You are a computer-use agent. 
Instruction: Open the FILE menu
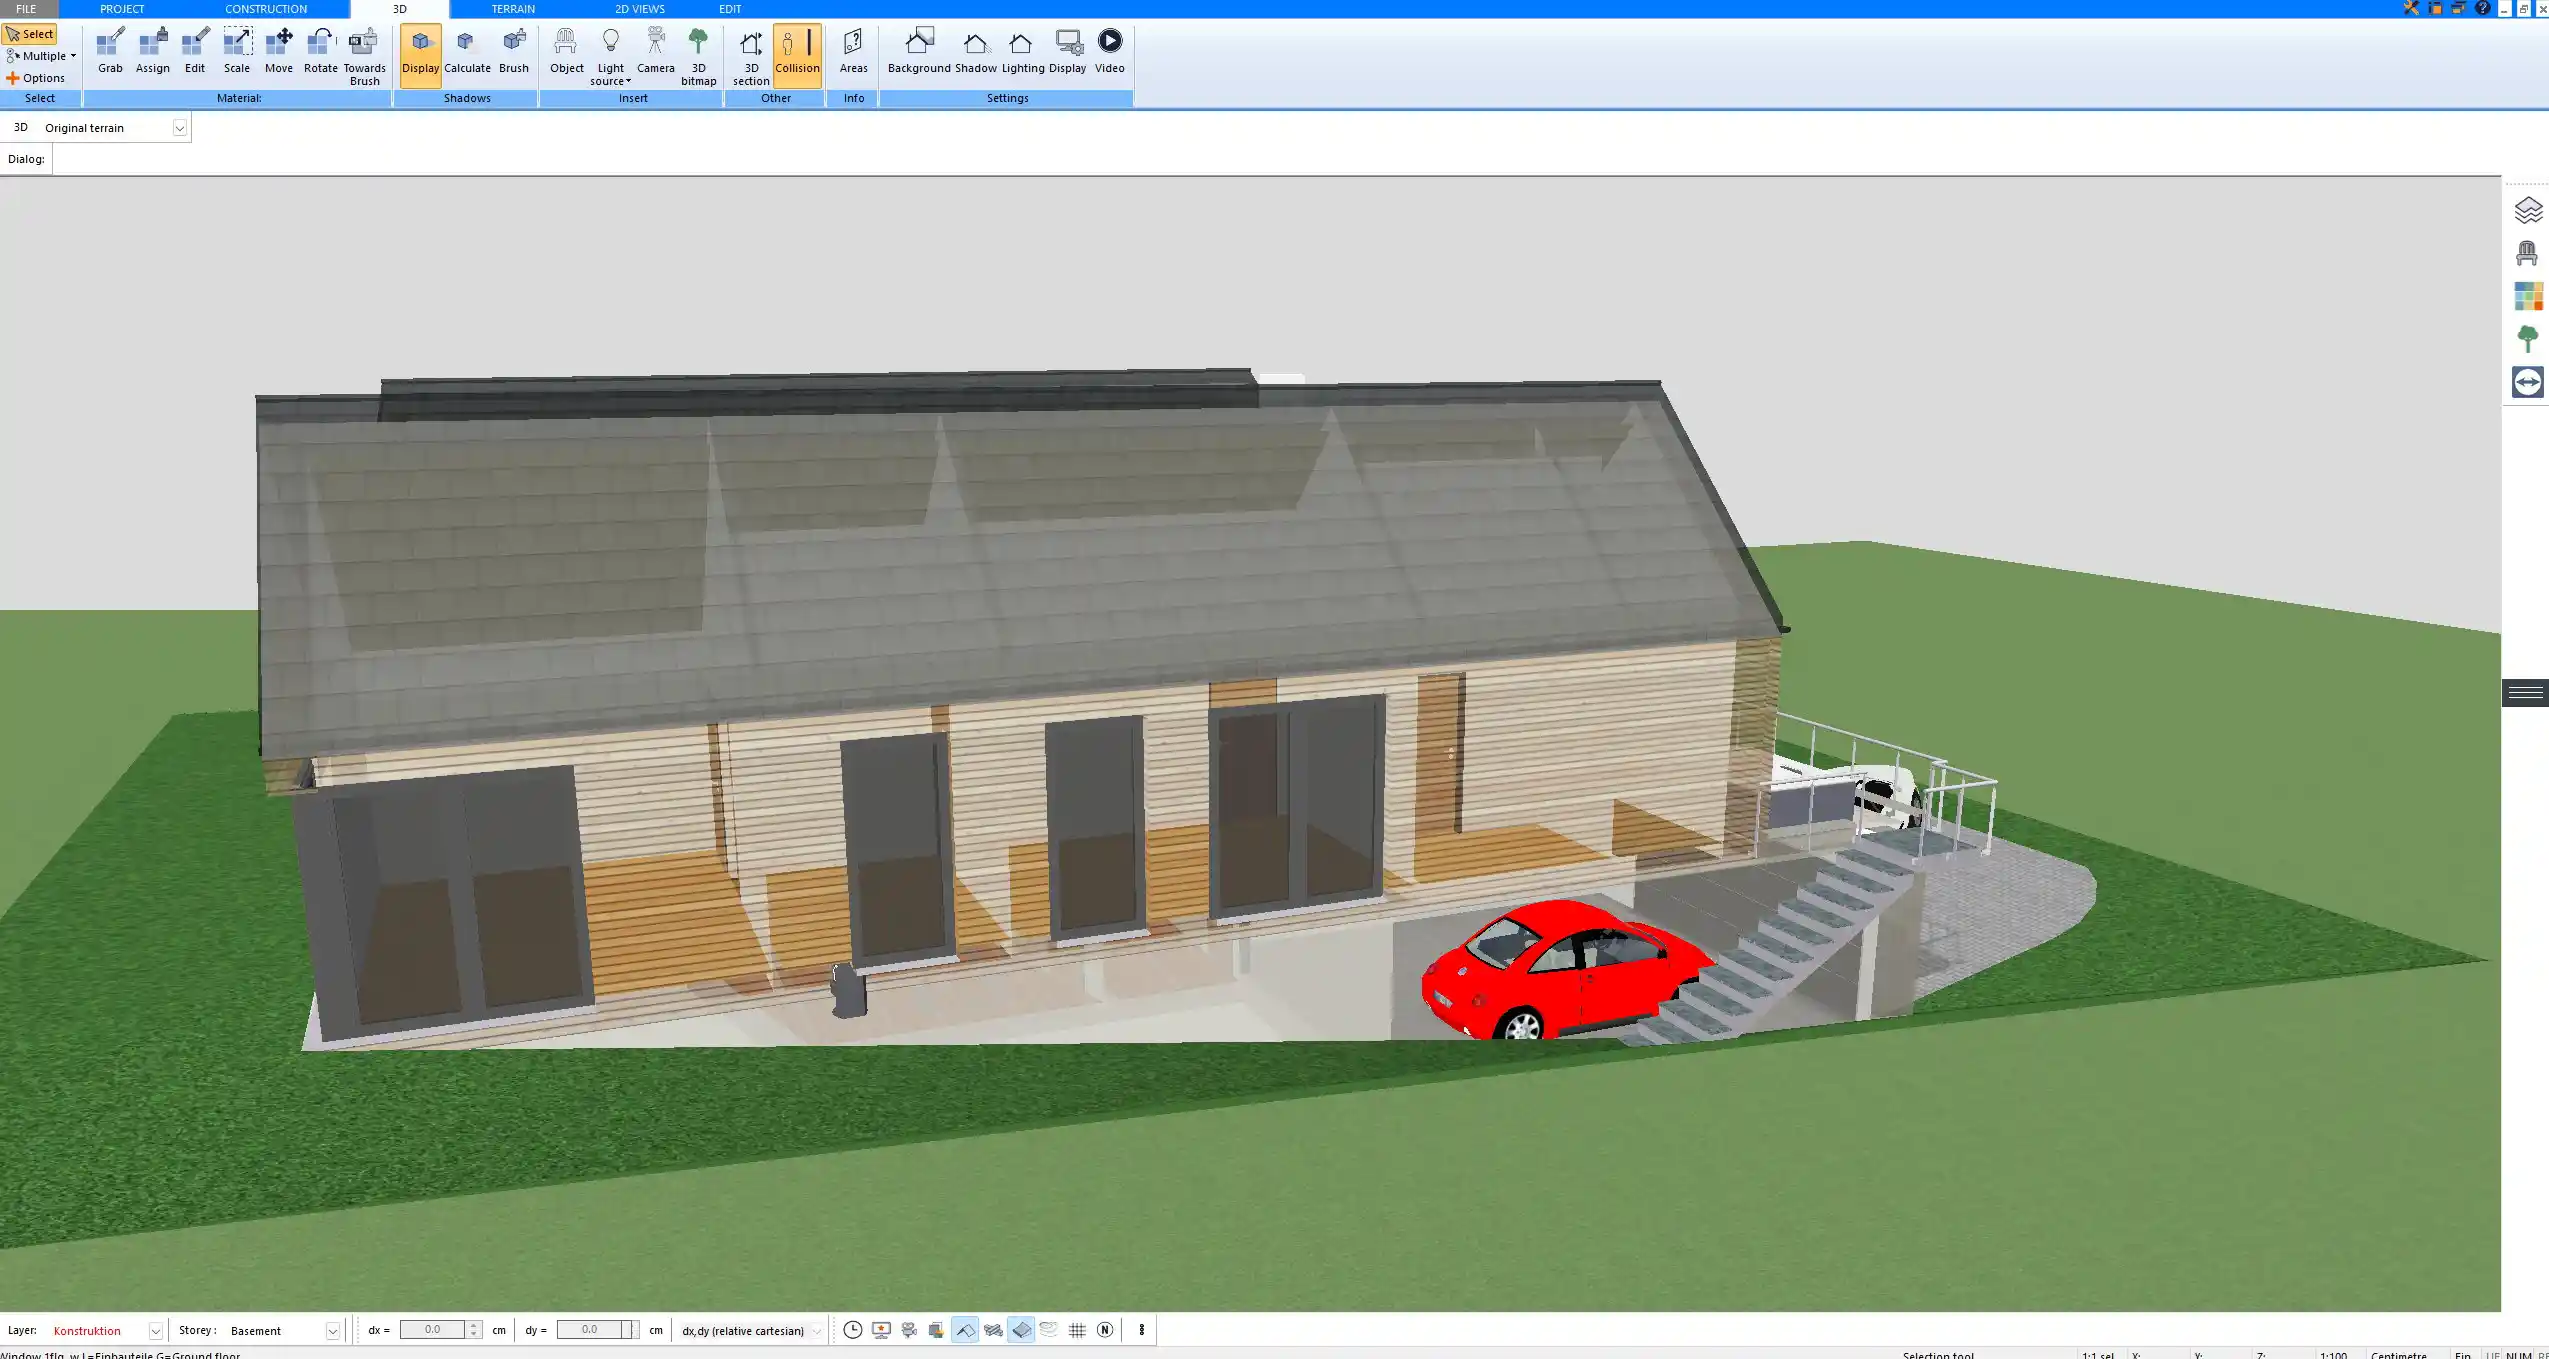(26, 8)
